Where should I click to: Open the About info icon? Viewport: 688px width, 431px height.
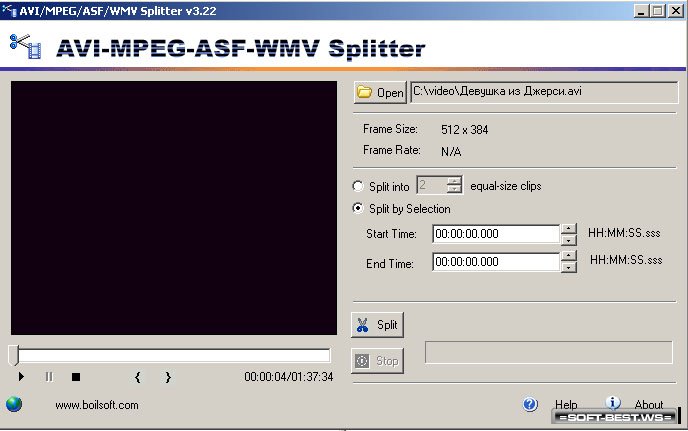point(613,402)
